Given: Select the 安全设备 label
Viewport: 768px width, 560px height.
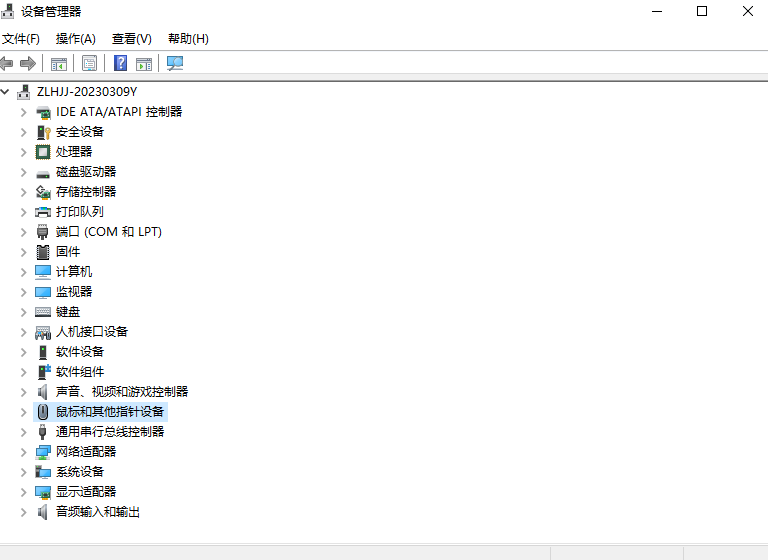Looking at the screenshot, I should (x=80, y=132).
